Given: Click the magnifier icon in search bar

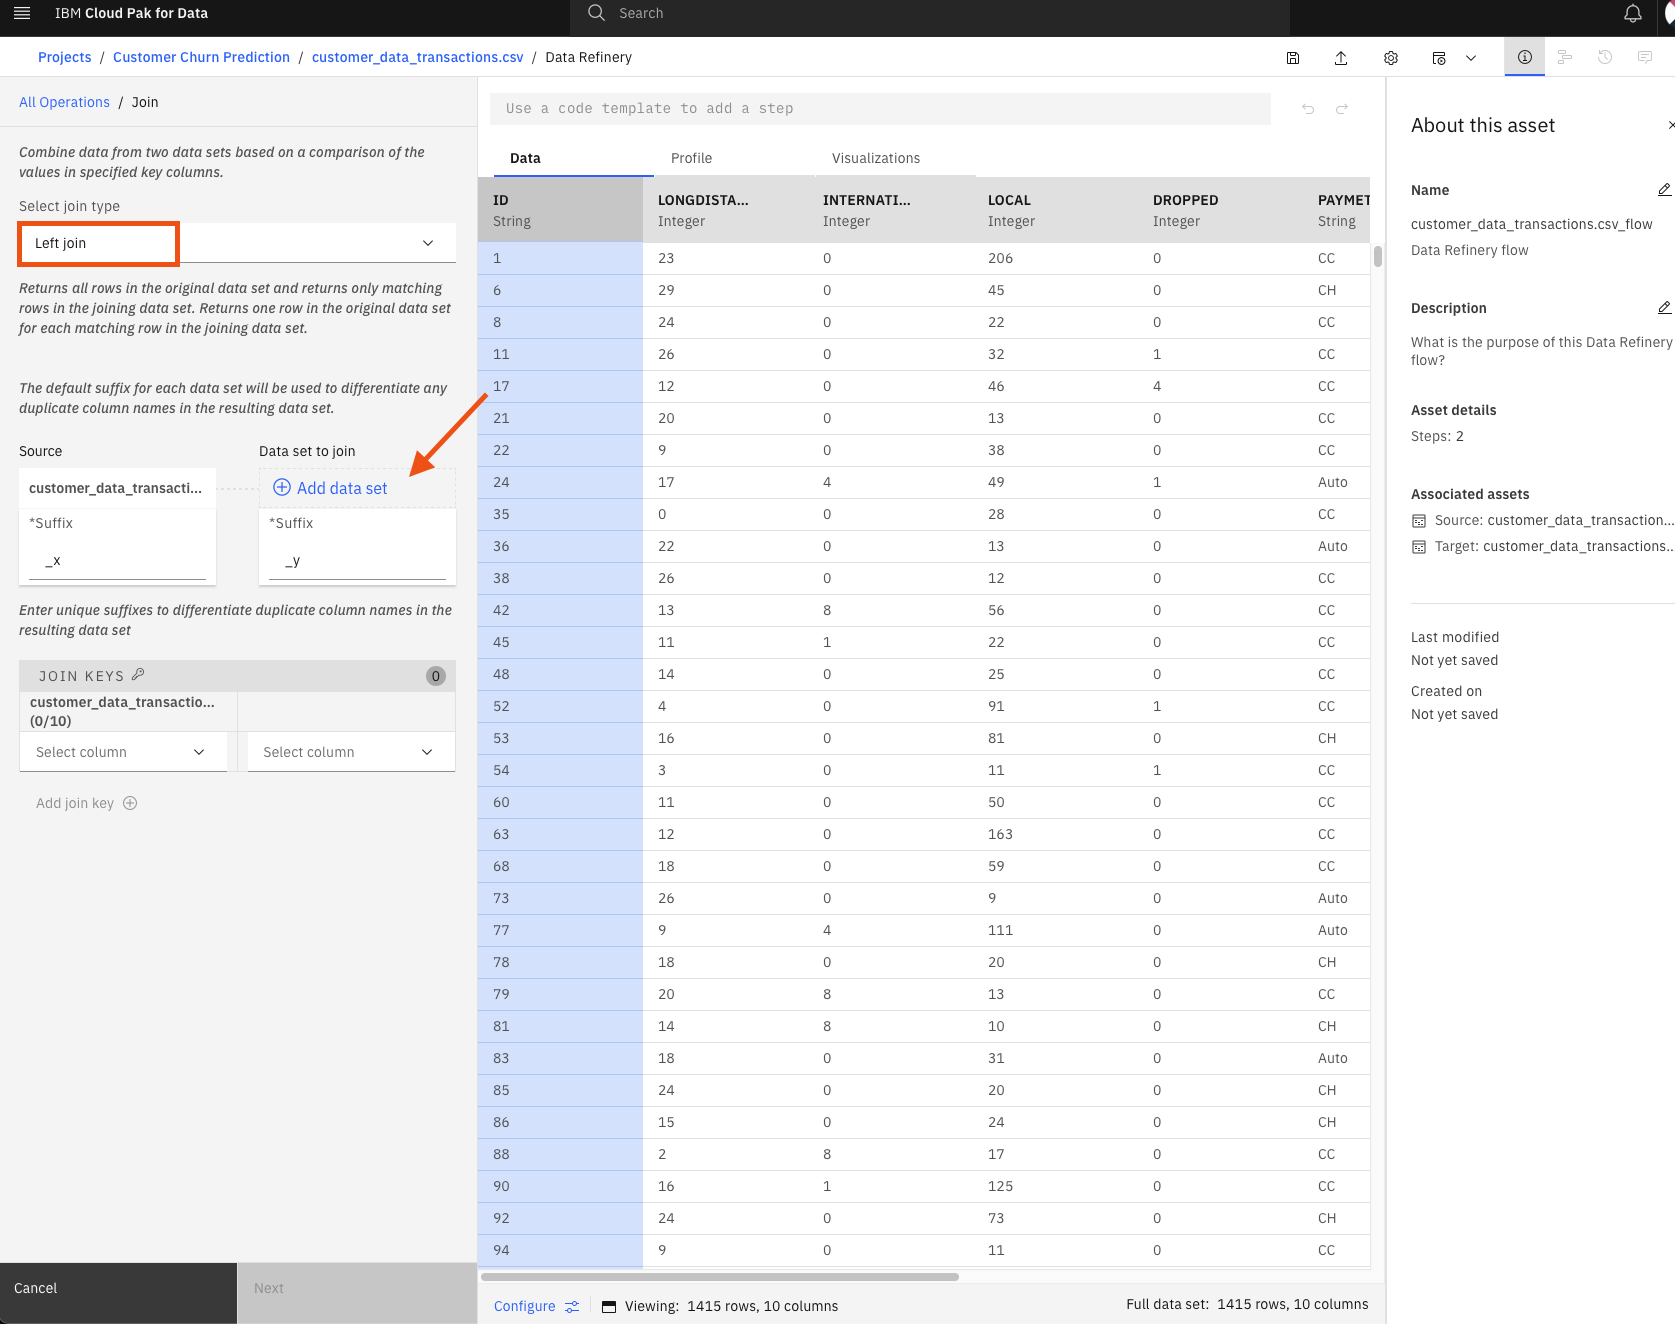Looking at the screenshot, I should (597, 13).
